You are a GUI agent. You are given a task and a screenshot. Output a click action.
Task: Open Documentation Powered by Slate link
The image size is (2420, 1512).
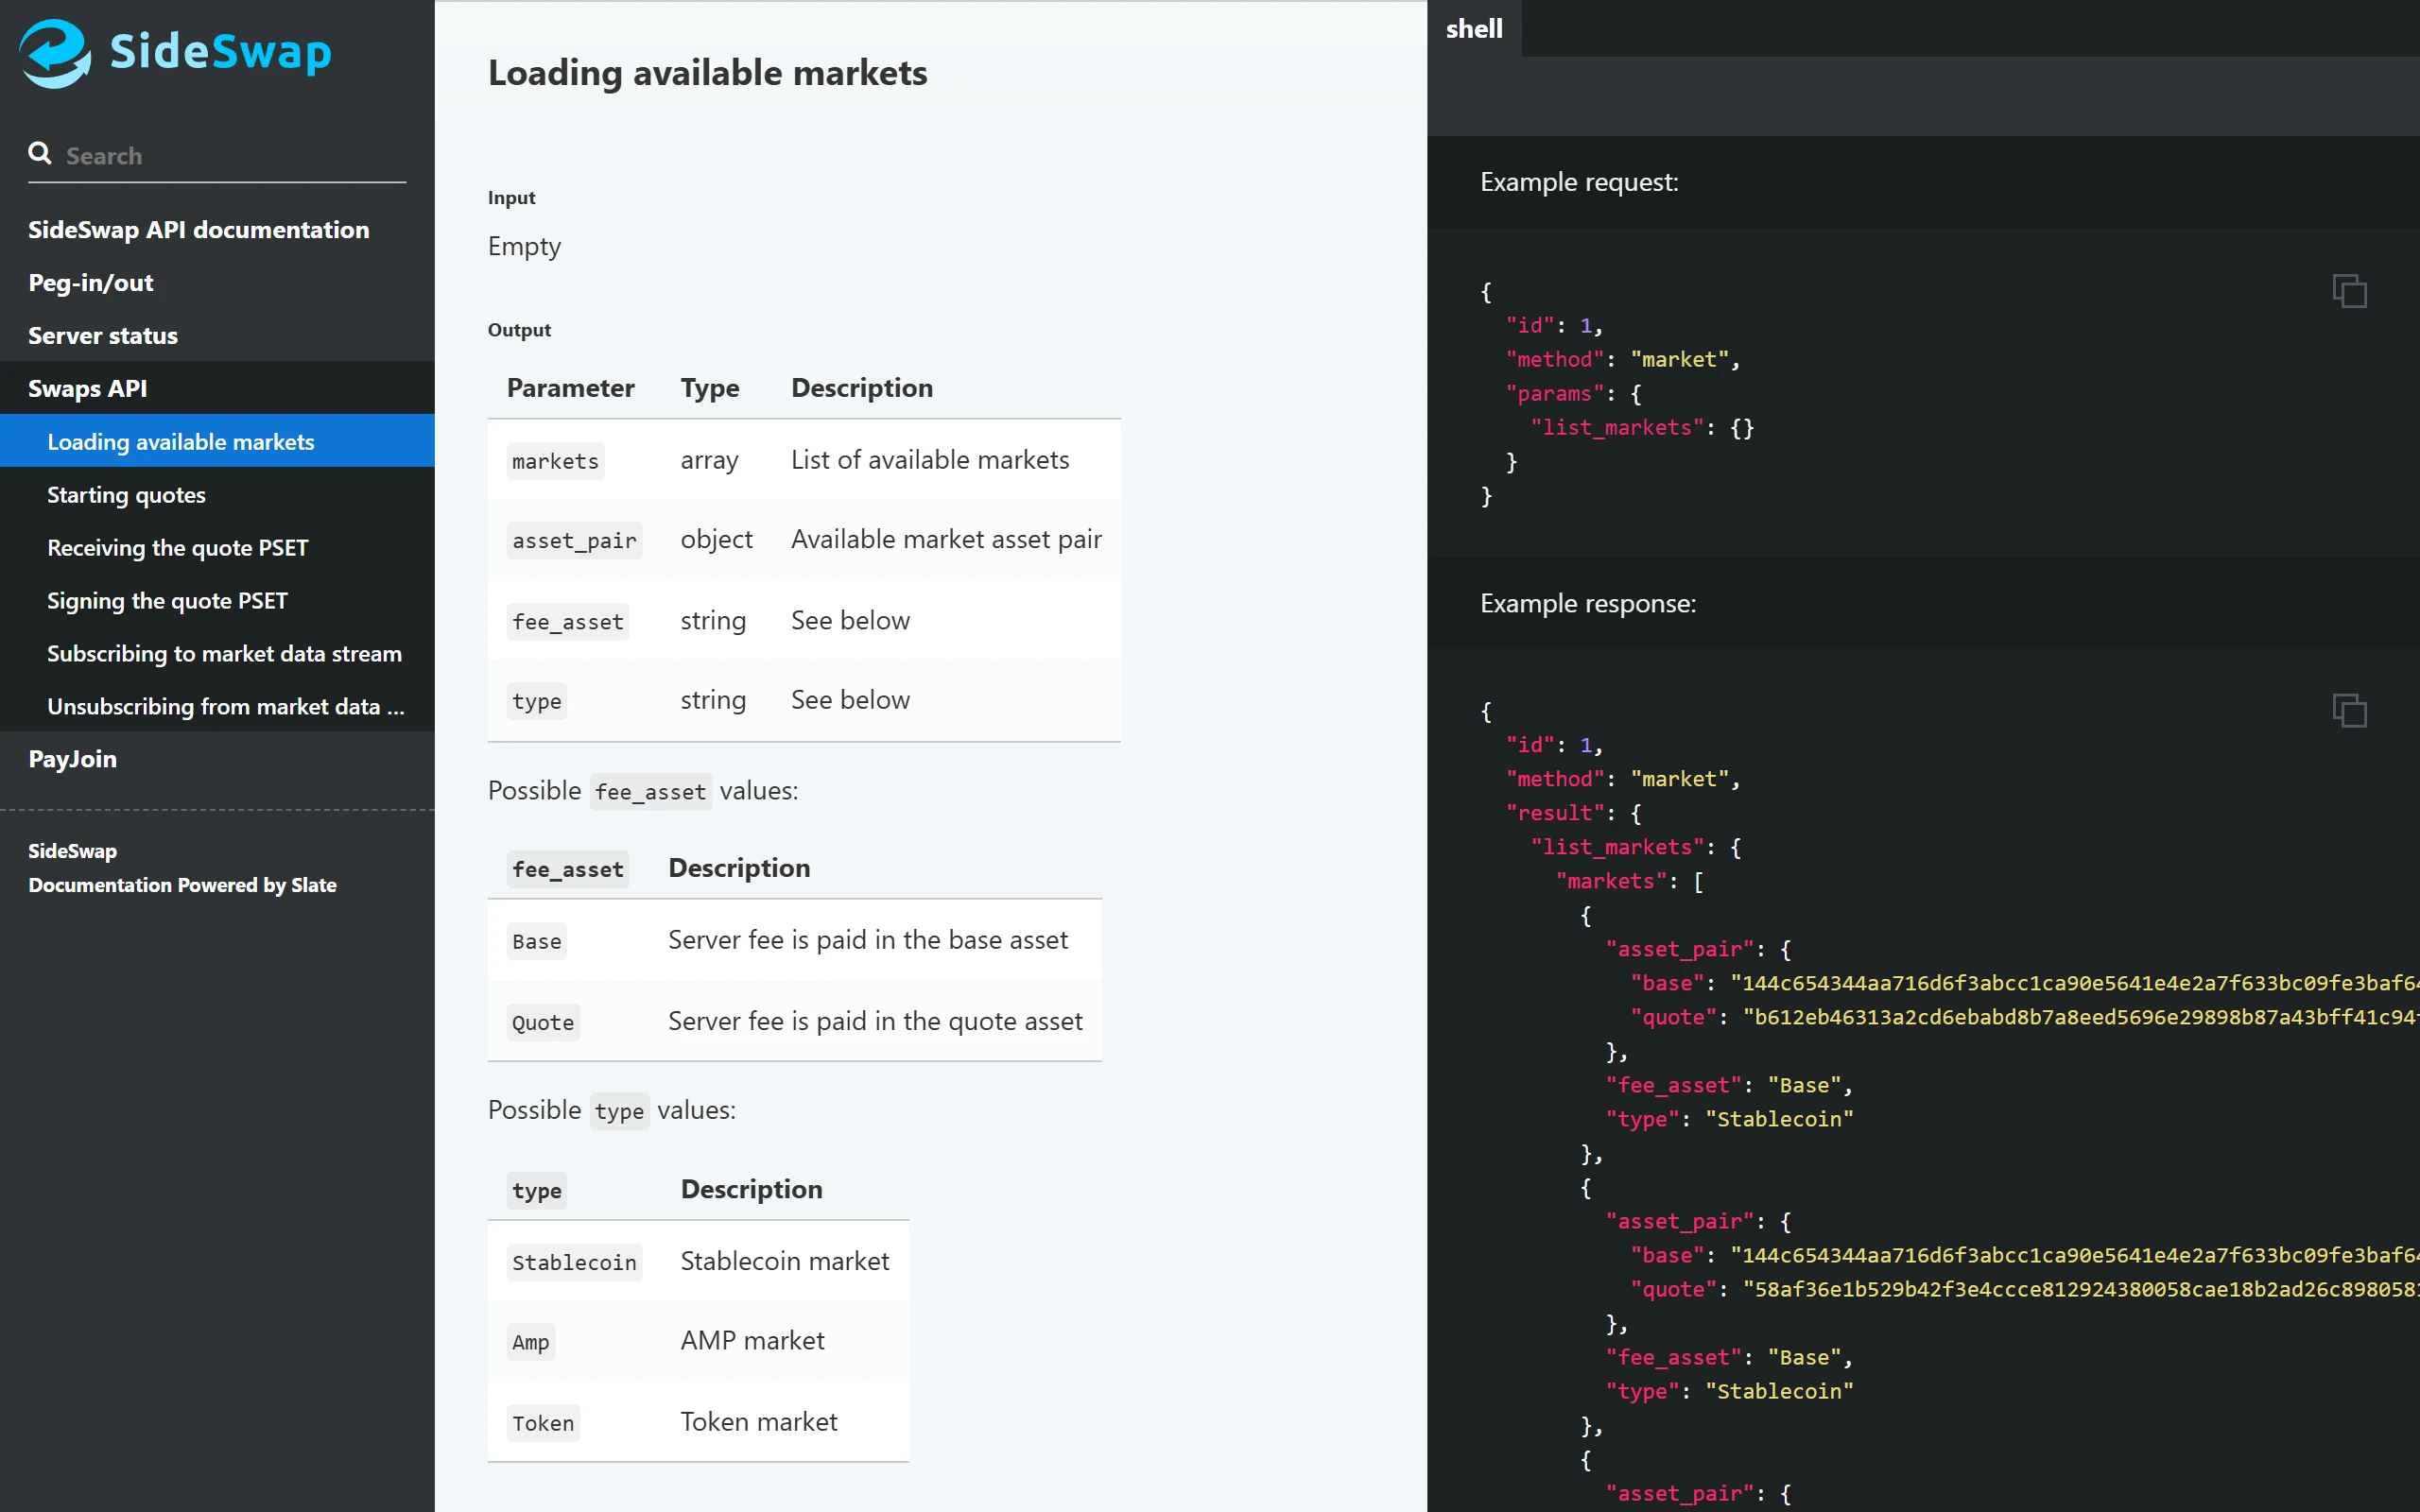point(182,885)
